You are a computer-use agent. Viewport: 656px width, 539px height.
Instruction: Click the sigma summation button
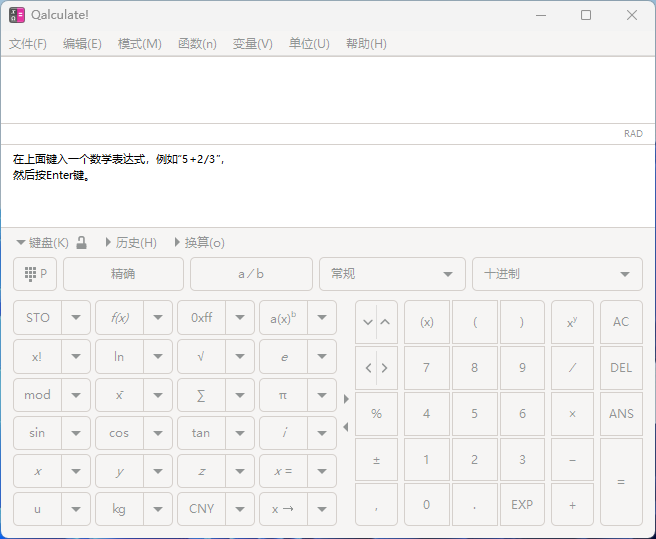point(201,395)
